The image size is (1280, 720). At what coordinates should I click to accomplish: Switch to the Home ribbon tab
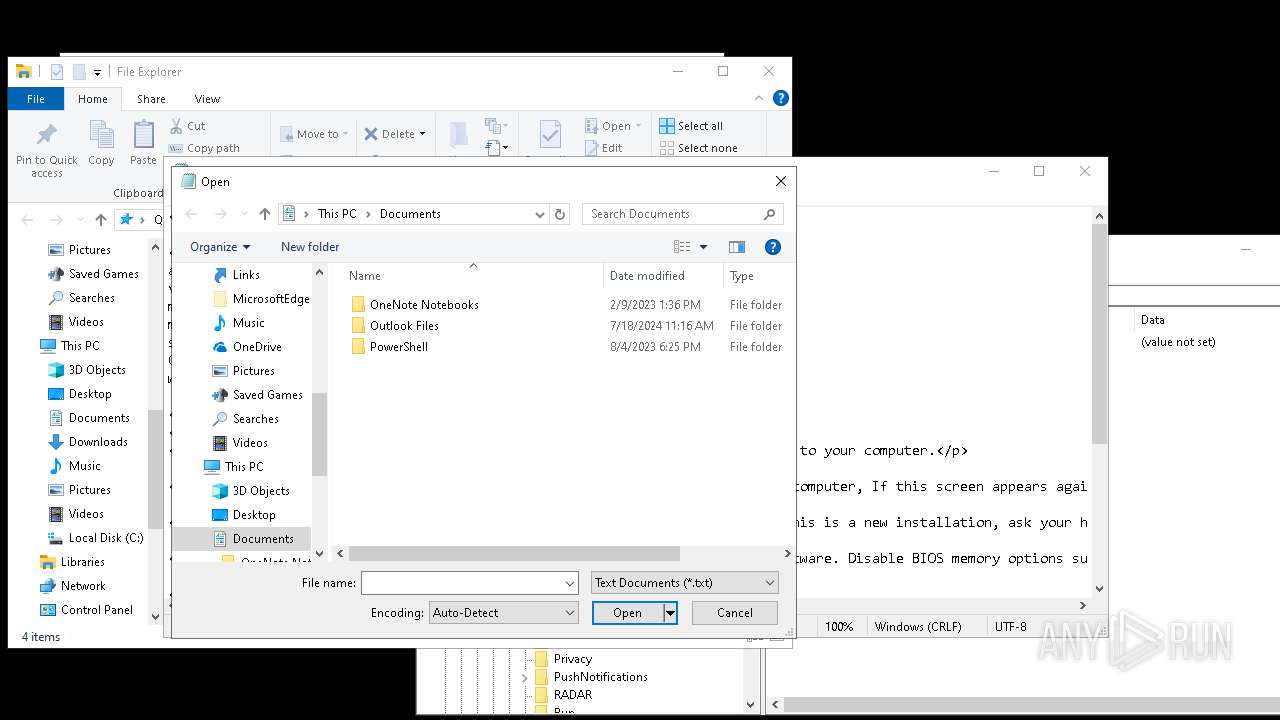click(x=92, y=99)
